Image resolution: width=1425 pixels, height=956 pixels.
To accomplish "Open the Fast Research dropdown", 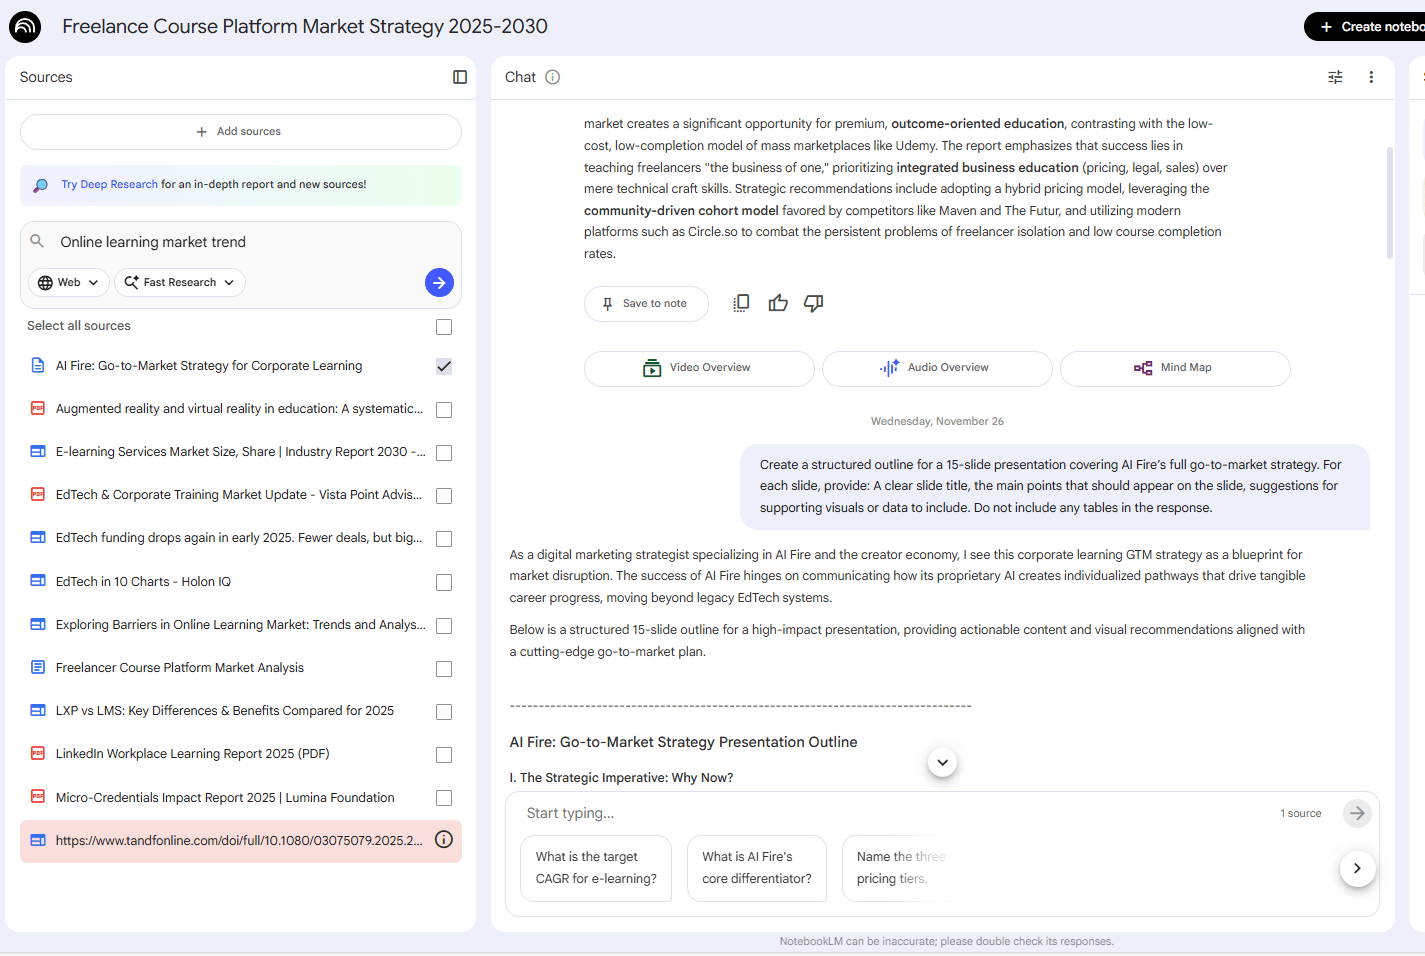I will pos(180,283).
